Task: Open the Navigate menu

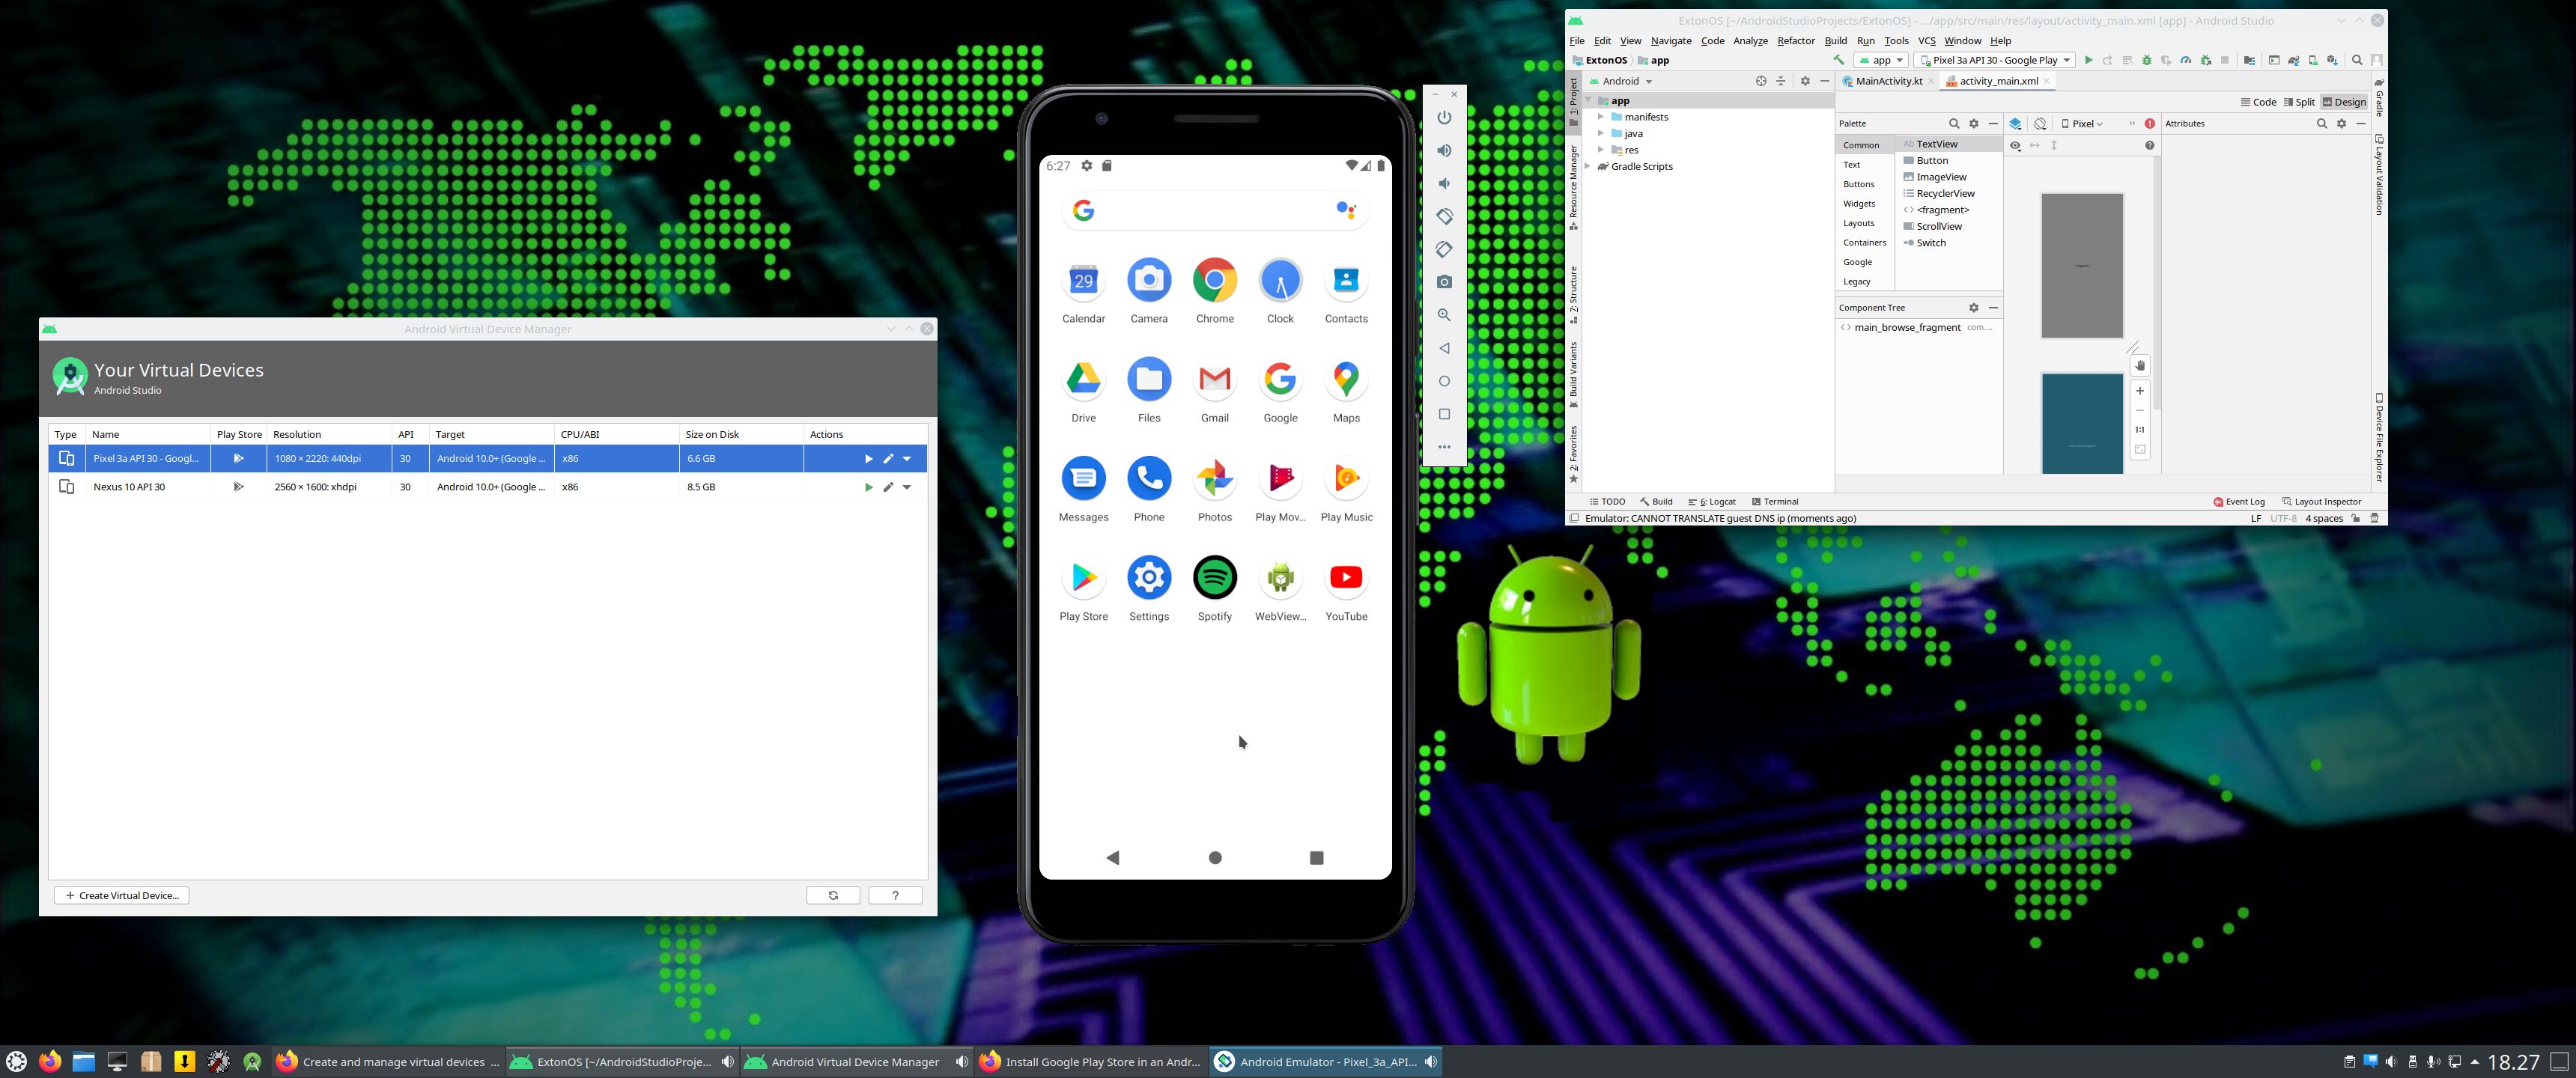Action: pos(1670,41)
